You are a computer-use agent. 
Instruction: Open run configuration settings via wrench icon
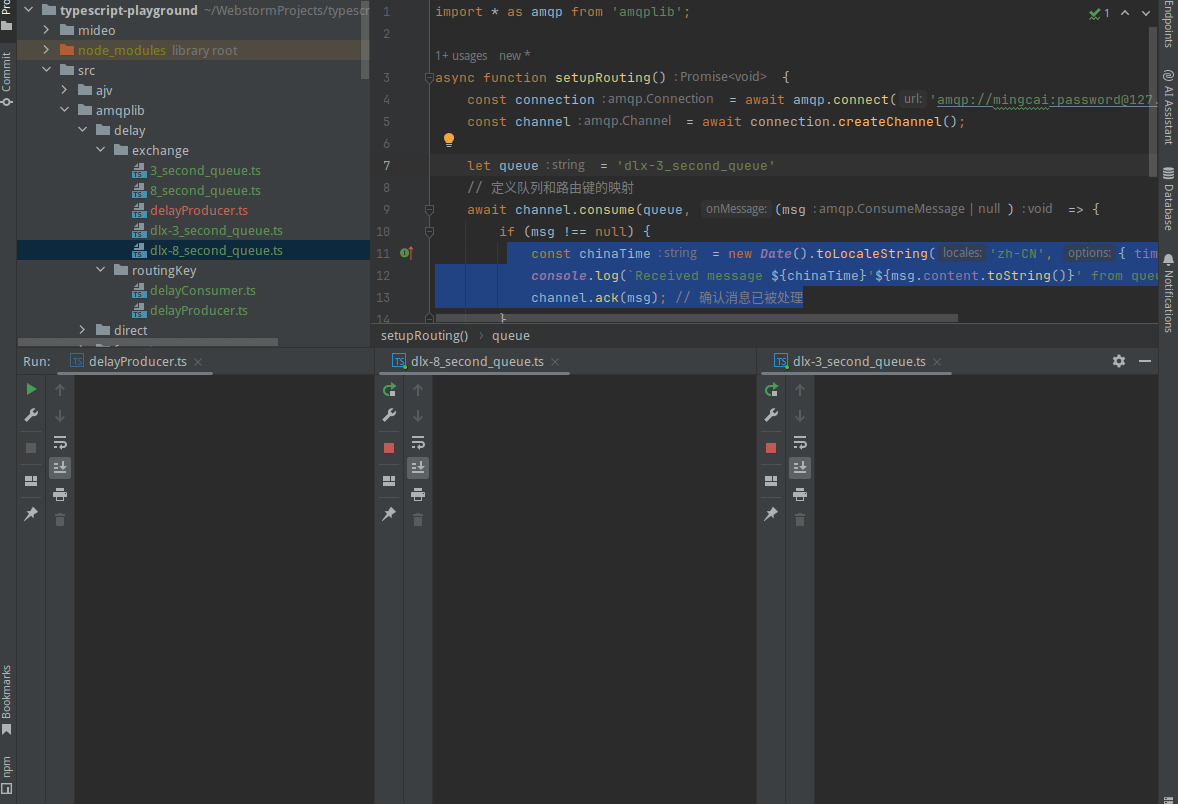point(31,415)
